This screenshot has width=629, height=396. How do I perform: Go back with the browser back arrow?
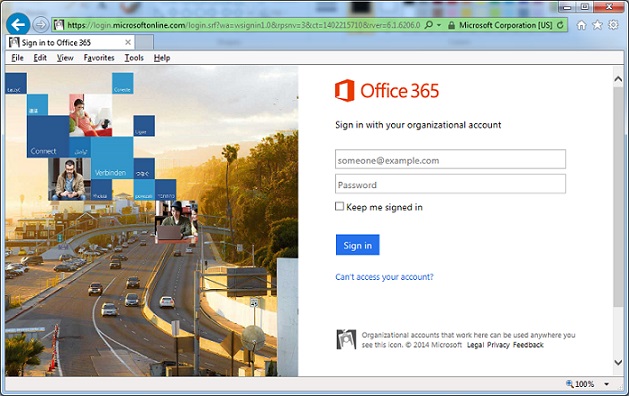[18, 24]
